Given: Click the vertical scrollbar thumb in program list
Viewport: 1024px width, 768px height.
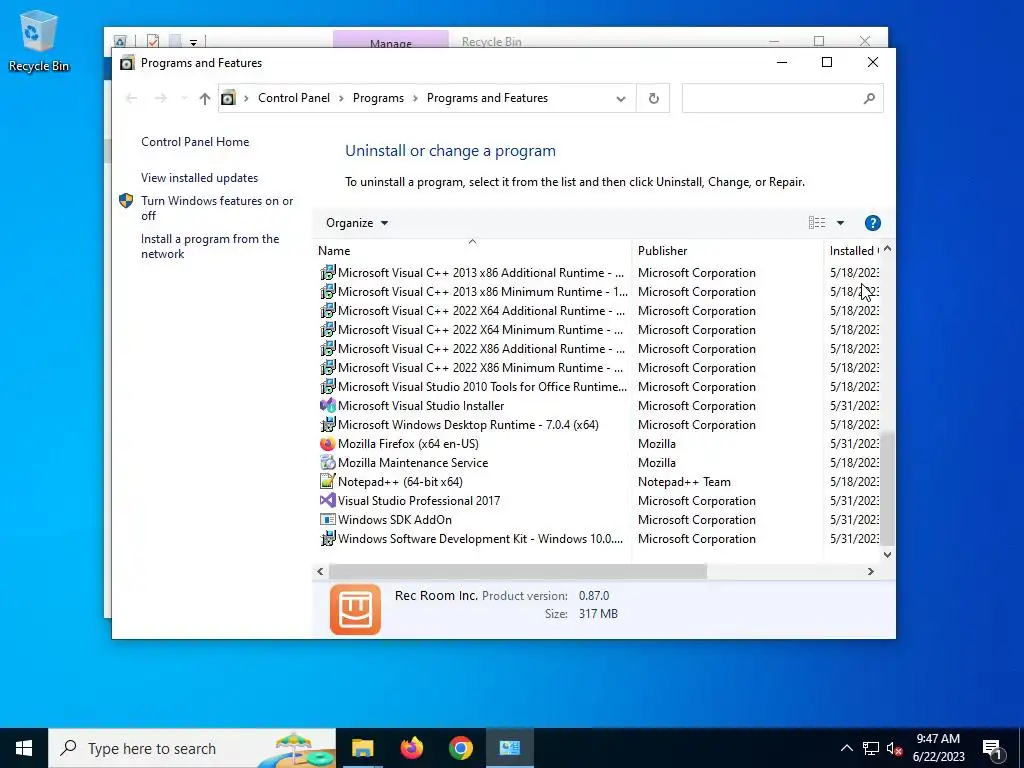Looking at the screenshot, I should pyautogui.click(x=887, y=488).
